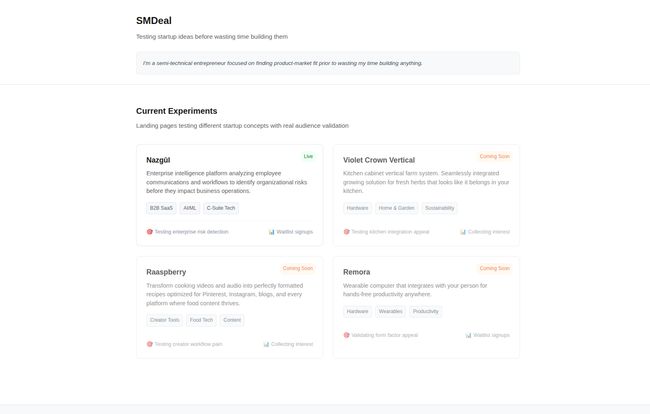The height and width of the screenshot is (414, 650).
Task: Click the Raaspberry card heading
Action: click(x=166, y=272)
